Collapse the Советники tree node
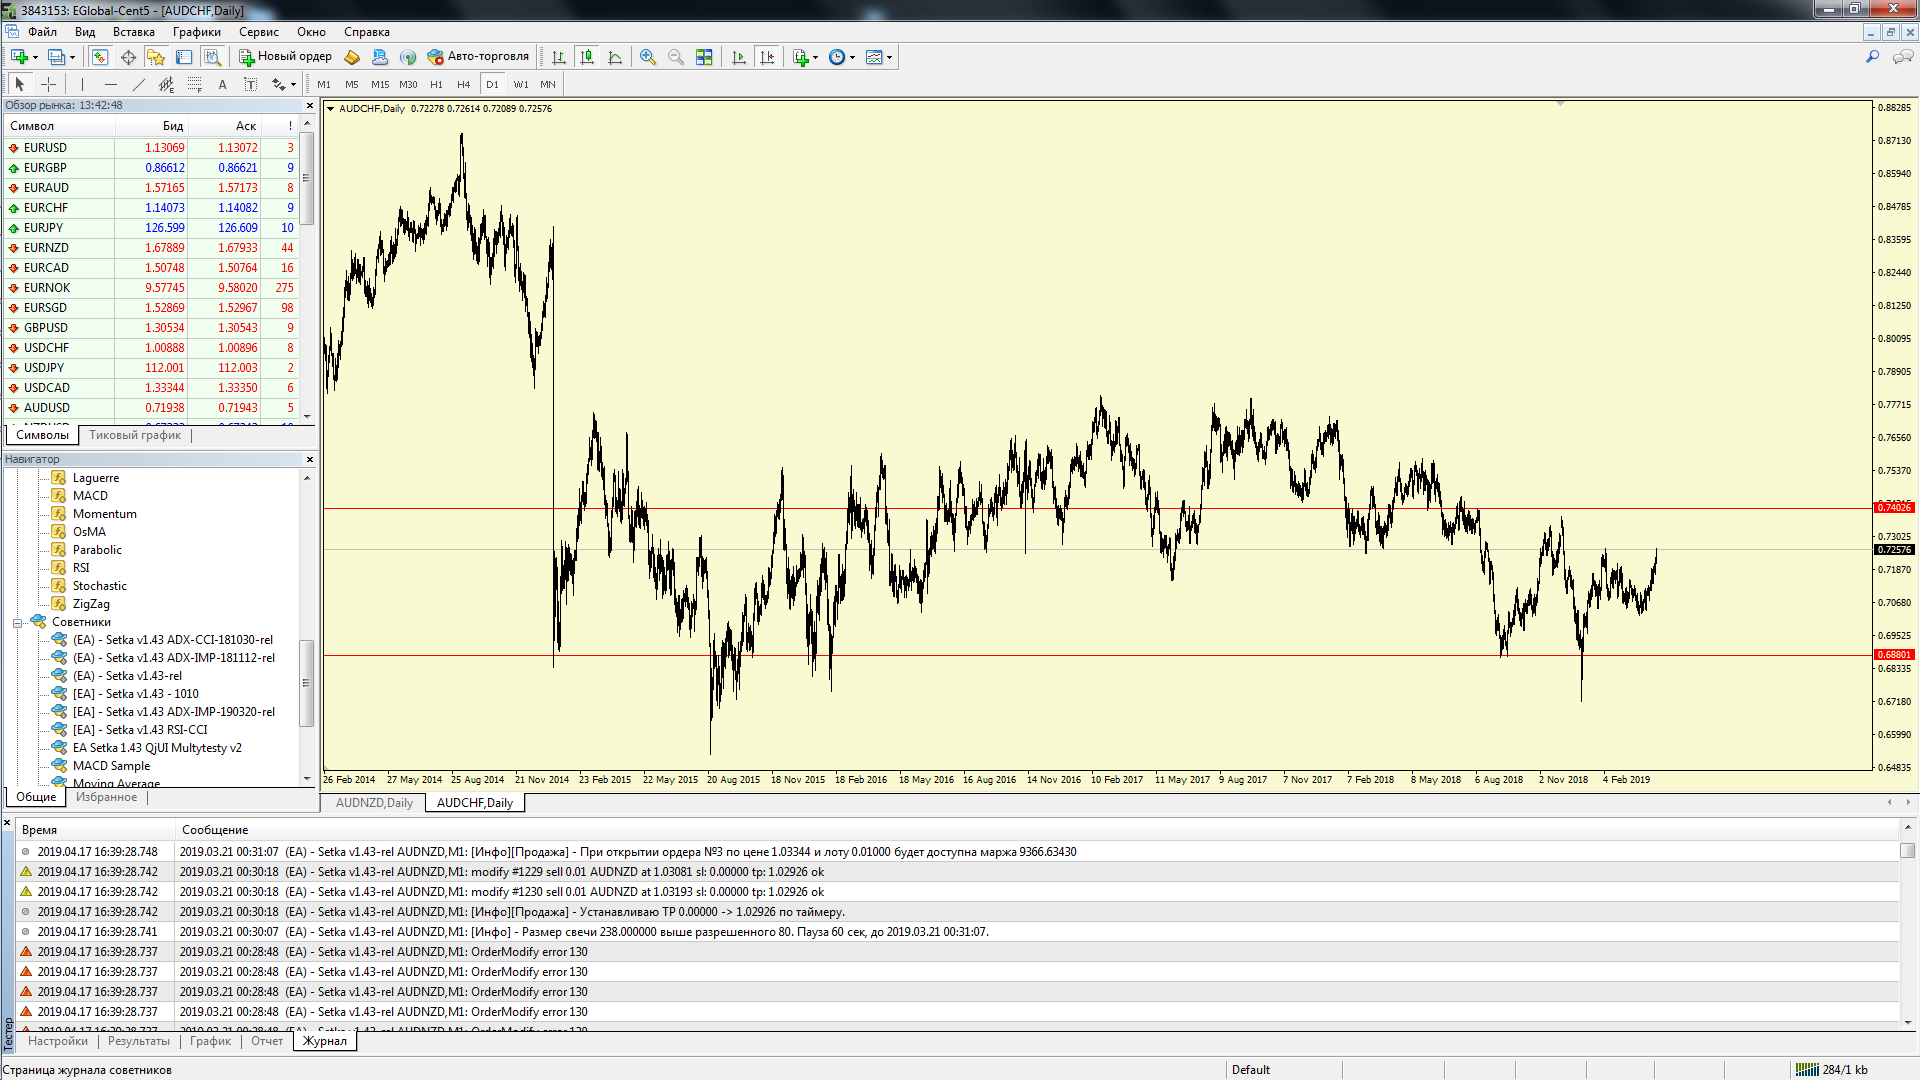Image resolution: width=1920 pixels, height=1080 pixels. (x=18, y=623)
